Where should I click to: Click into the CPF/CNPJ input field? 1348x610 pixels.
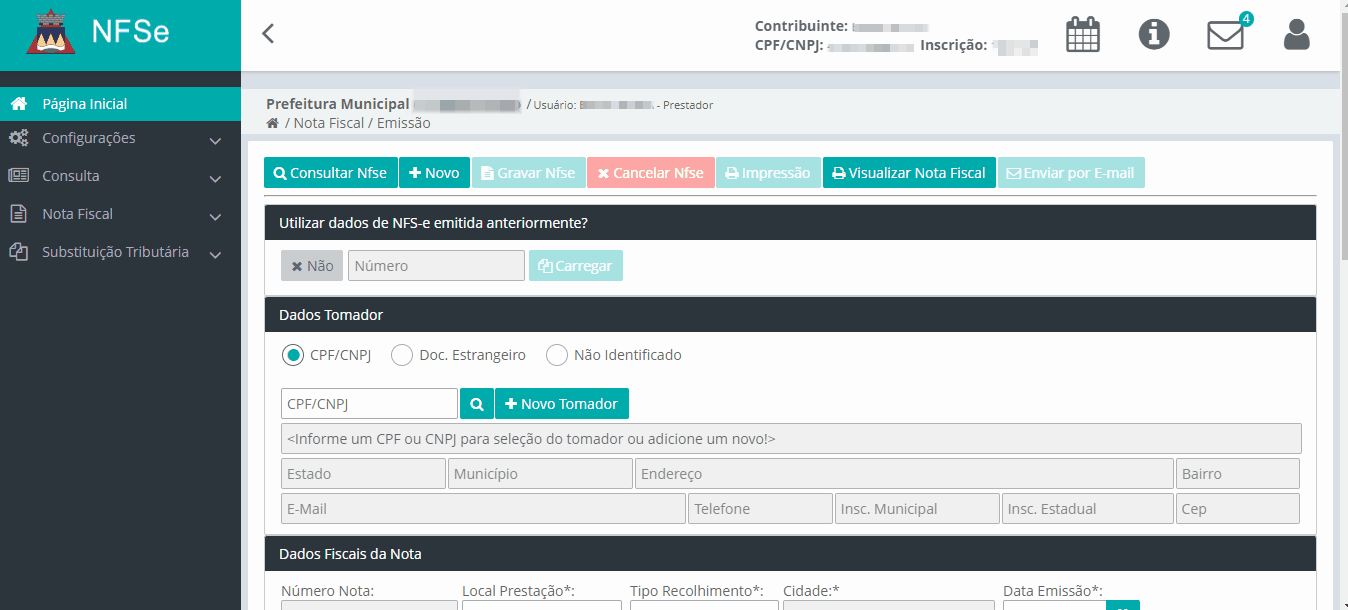tap(369, 404)
